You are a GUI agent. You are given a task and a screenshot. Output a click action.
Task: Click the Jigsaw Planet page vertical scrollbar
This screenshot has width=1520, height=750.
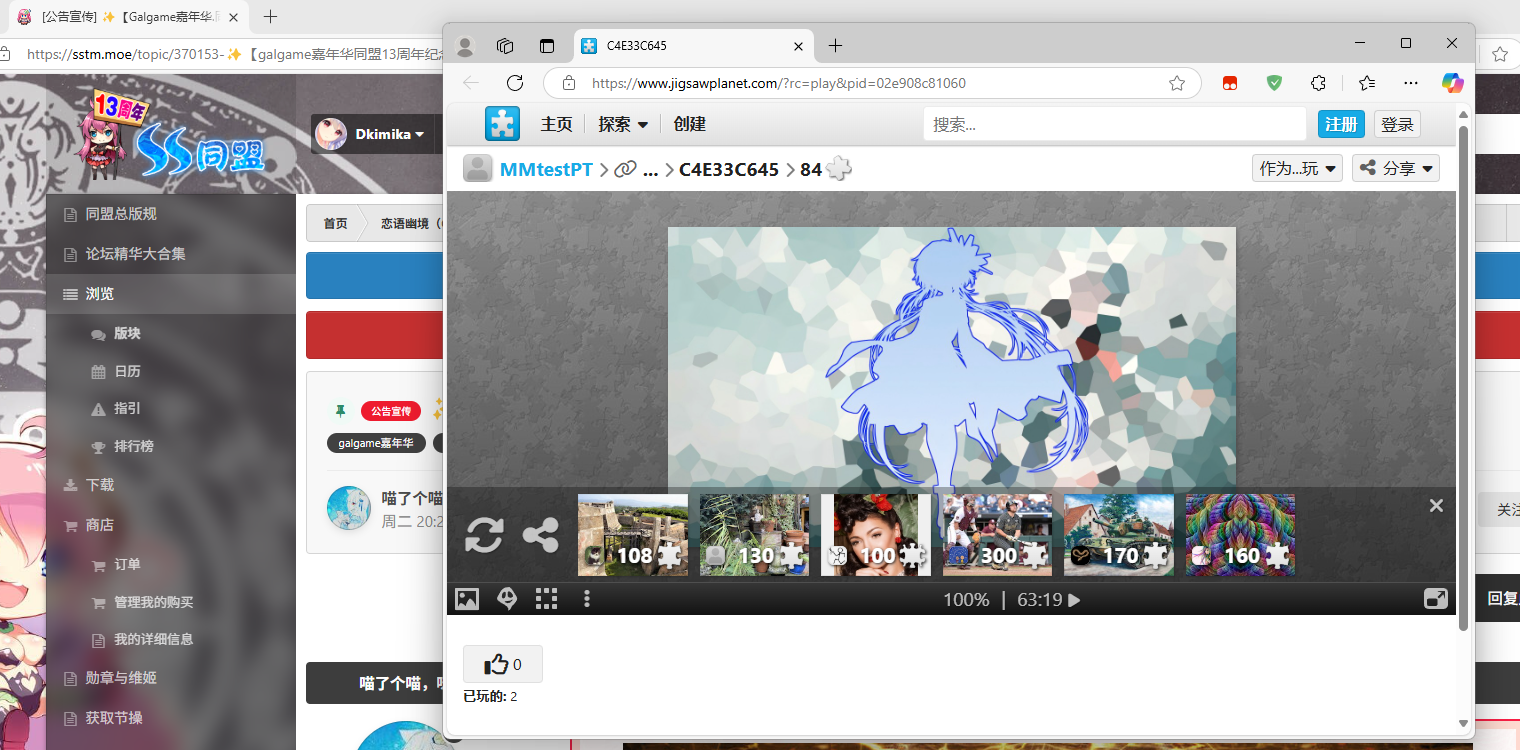(1464, 377)
